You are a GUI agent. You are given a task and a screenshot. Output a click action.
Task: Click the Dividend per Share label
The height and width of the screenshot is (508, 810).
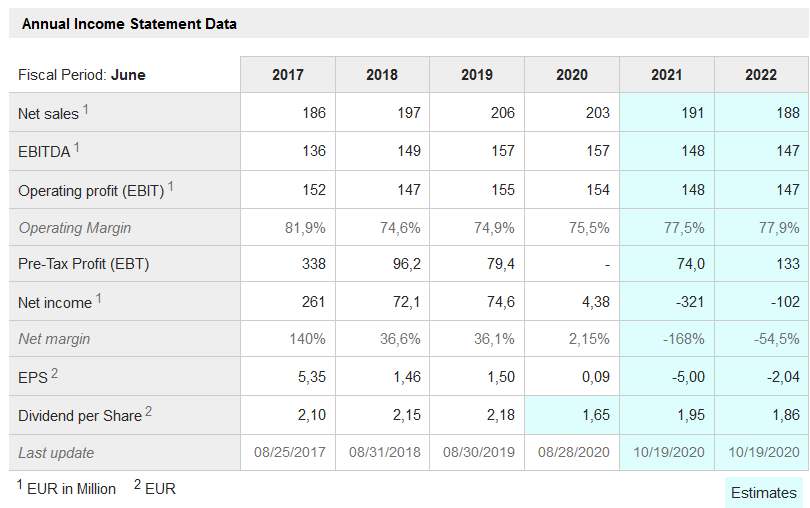[x=80, y=415]
